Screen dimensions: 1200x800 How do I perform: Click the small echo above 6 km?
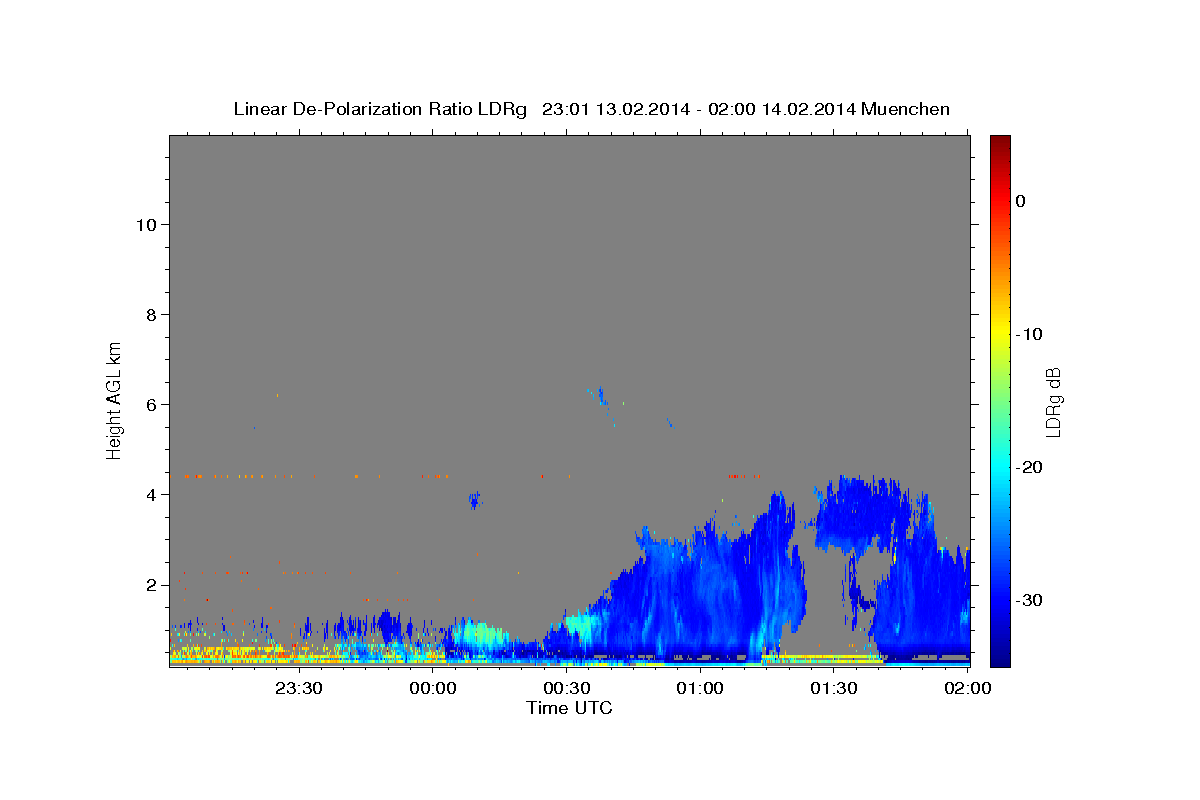[601, 396]
